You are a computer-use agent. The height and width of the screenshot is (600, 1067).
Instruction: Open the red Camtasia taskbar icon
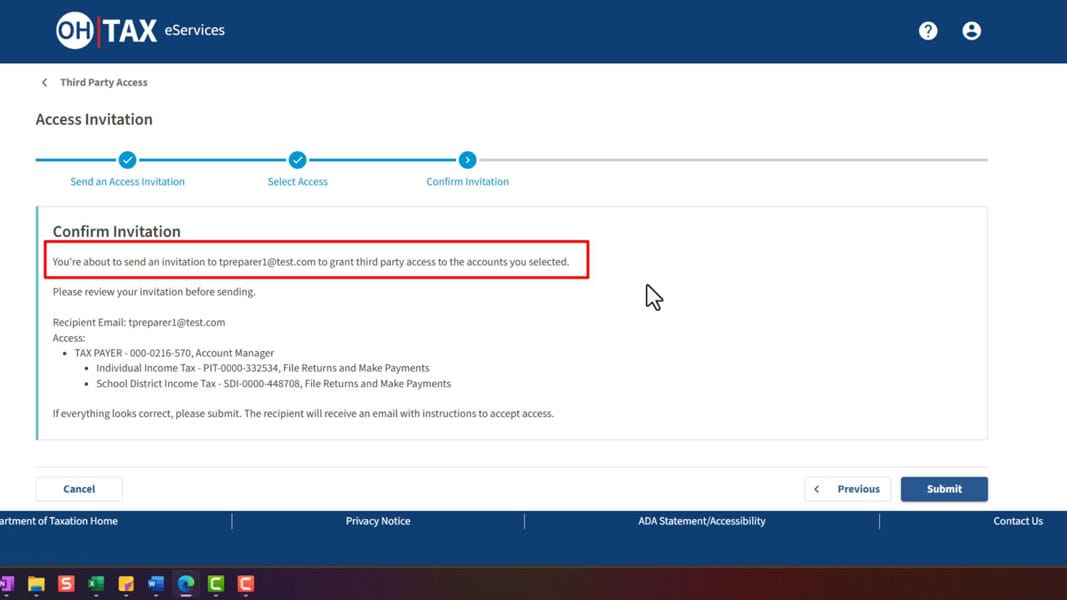246,584
